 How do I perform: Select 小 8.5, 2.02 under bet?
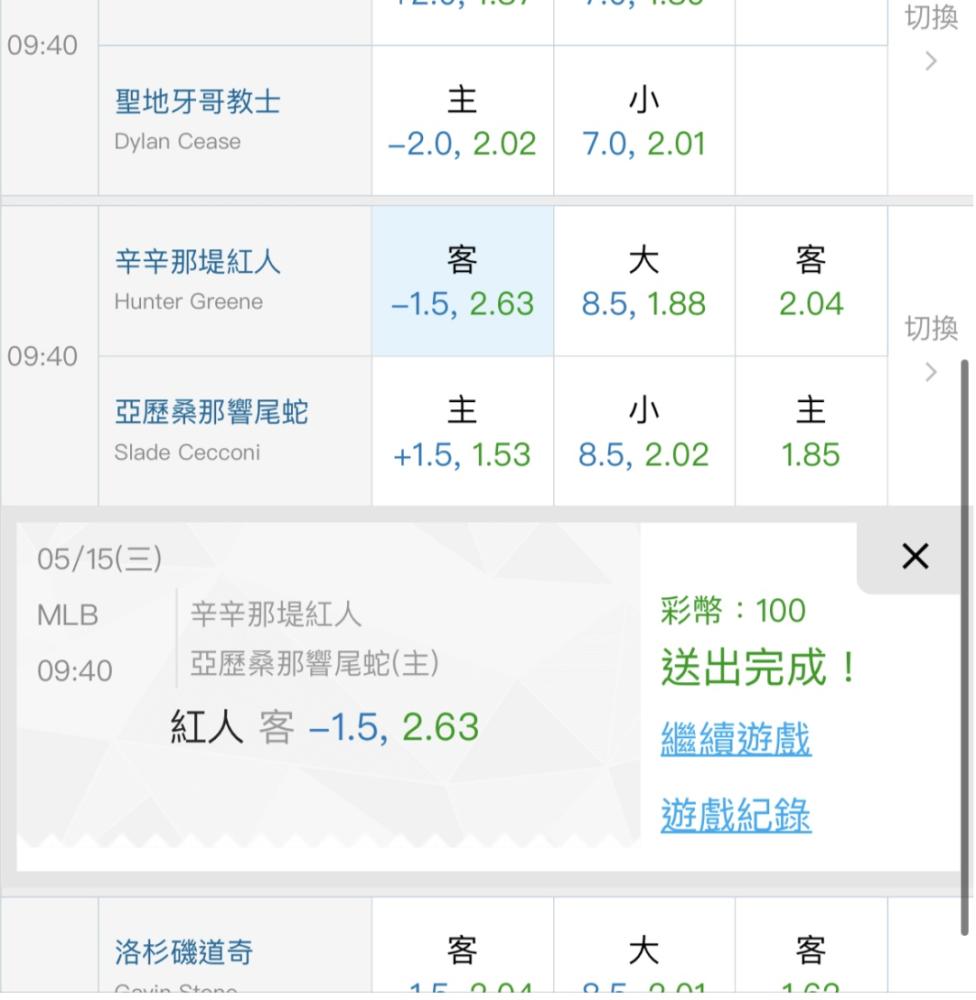tap(644, 432)
